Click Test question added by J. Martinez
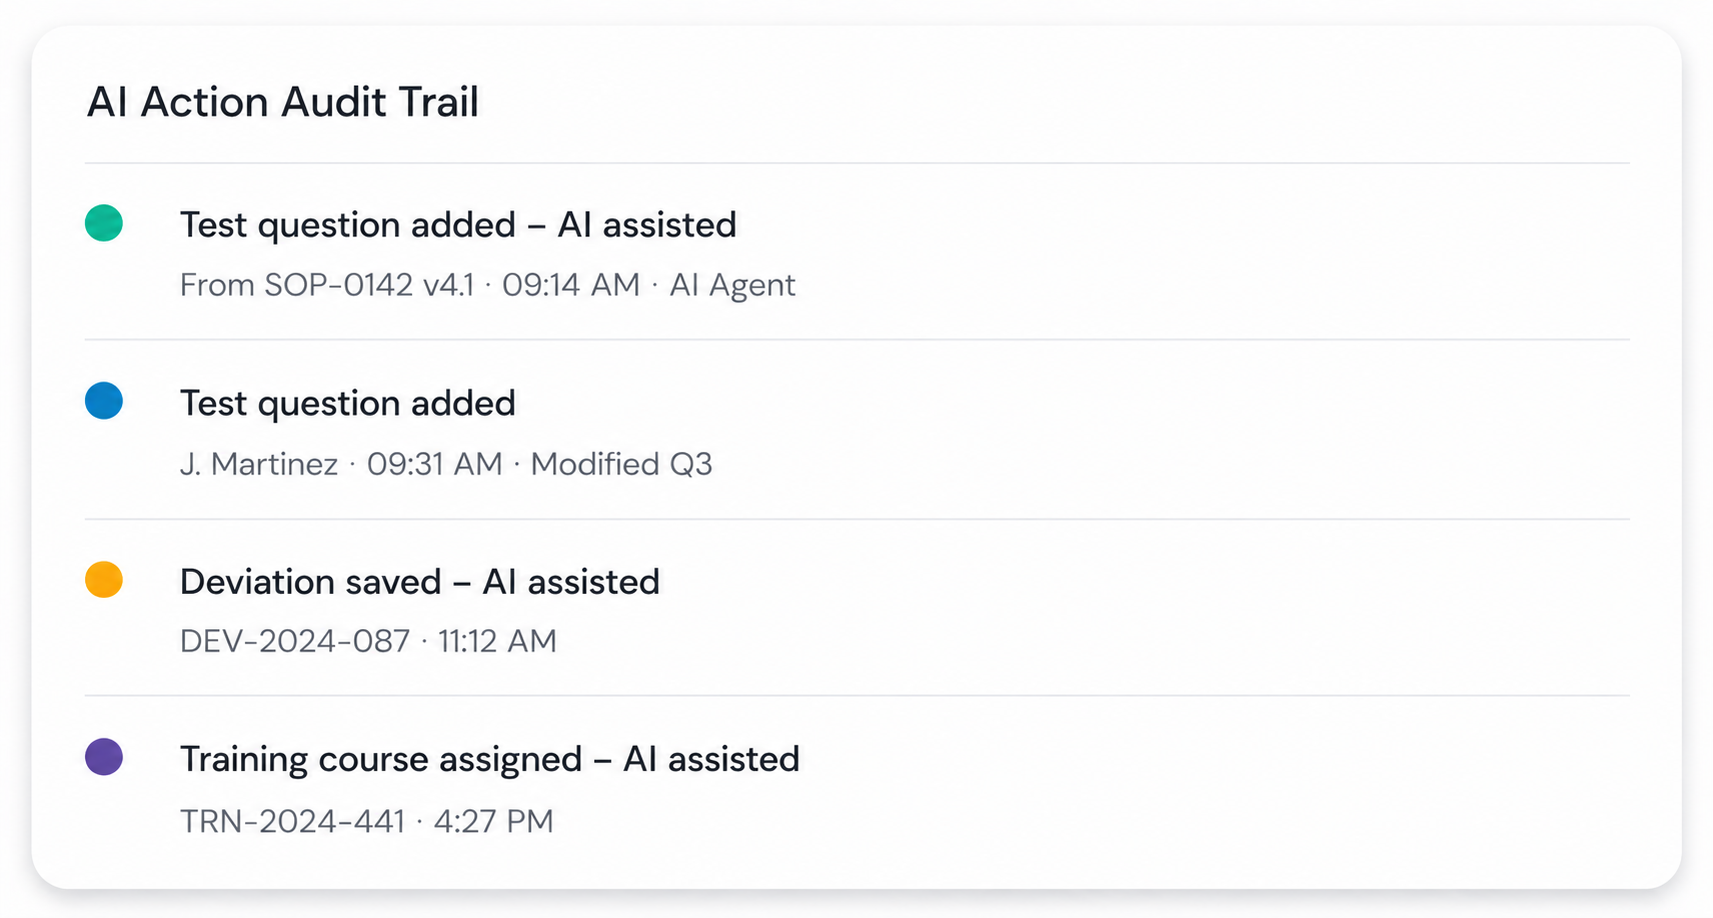 point(347,403)
